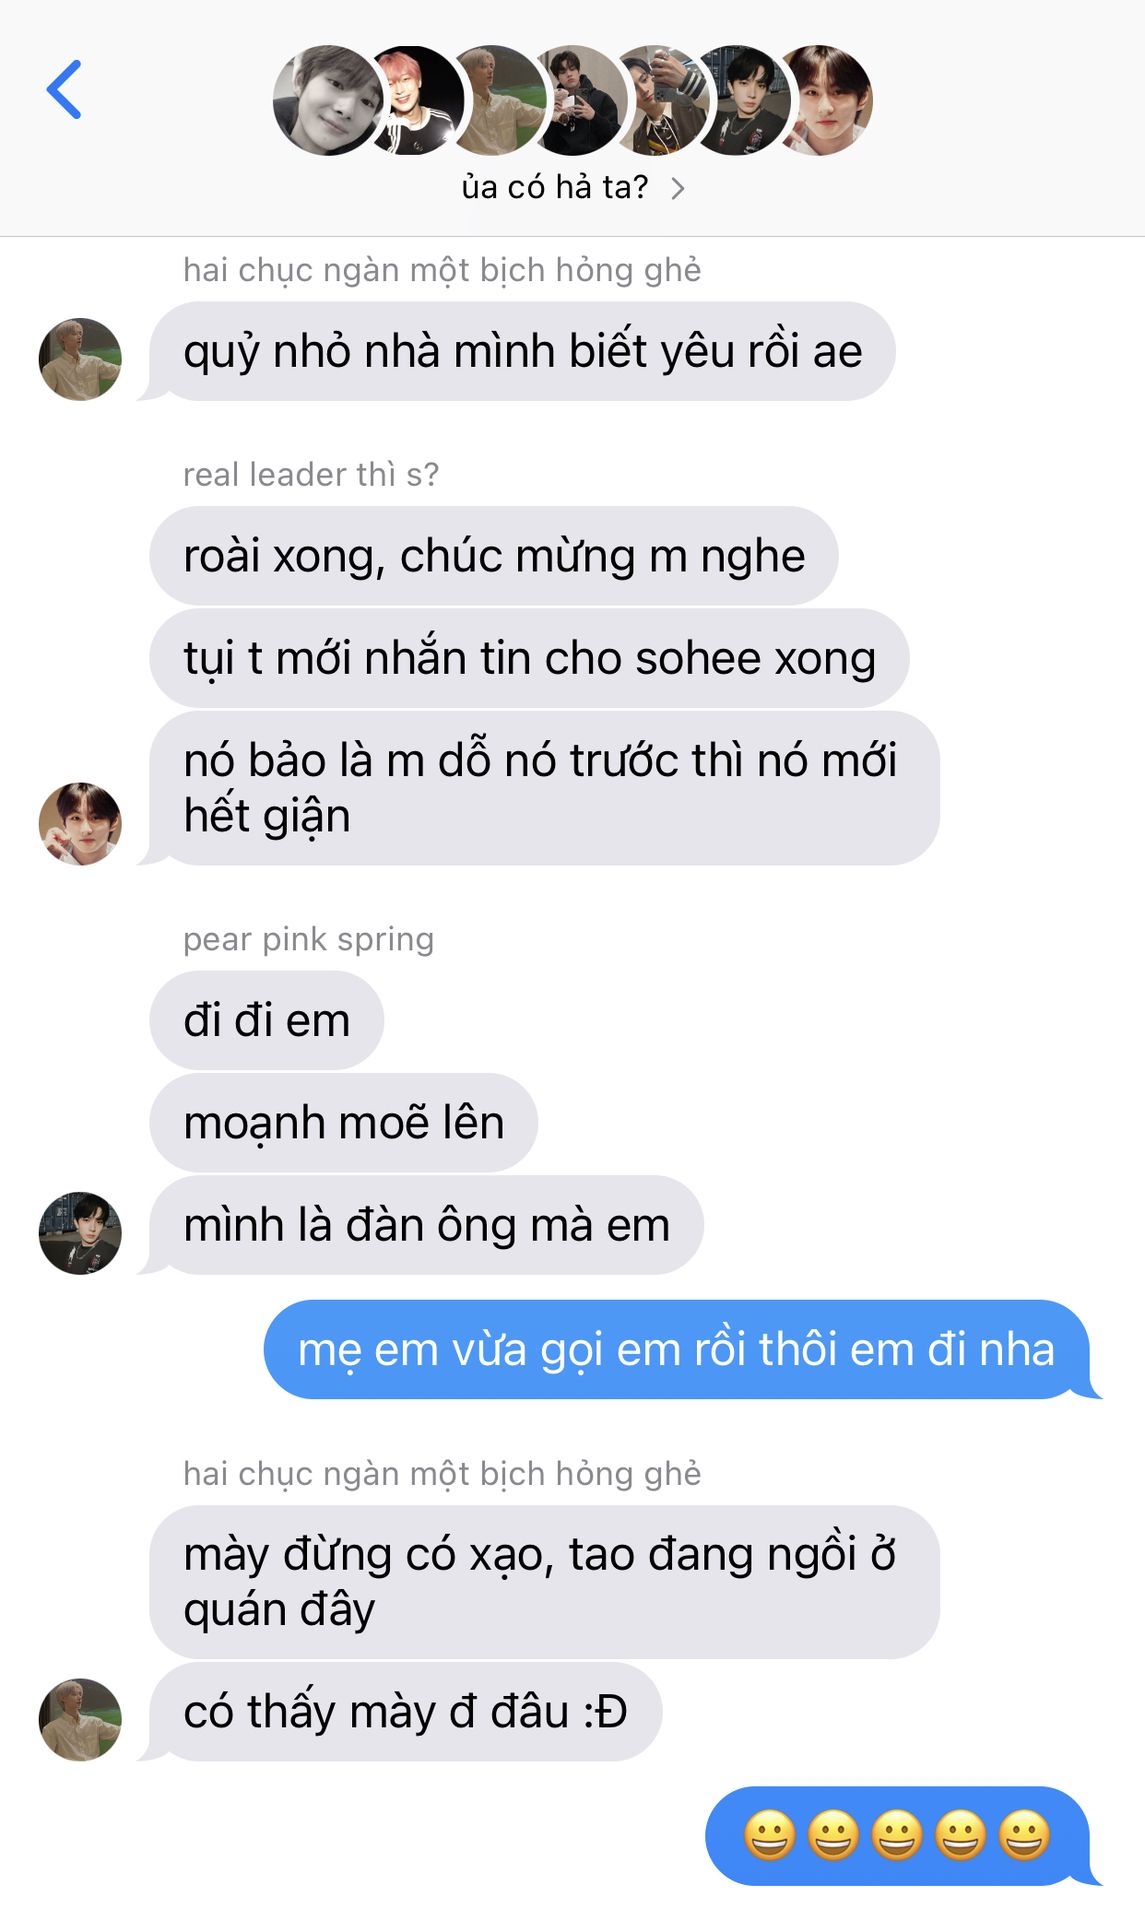Tap blue bubble 'mẹ em vừa gọi em rồi'
Screen dimensions: 1145x1920
[676, 1349]
